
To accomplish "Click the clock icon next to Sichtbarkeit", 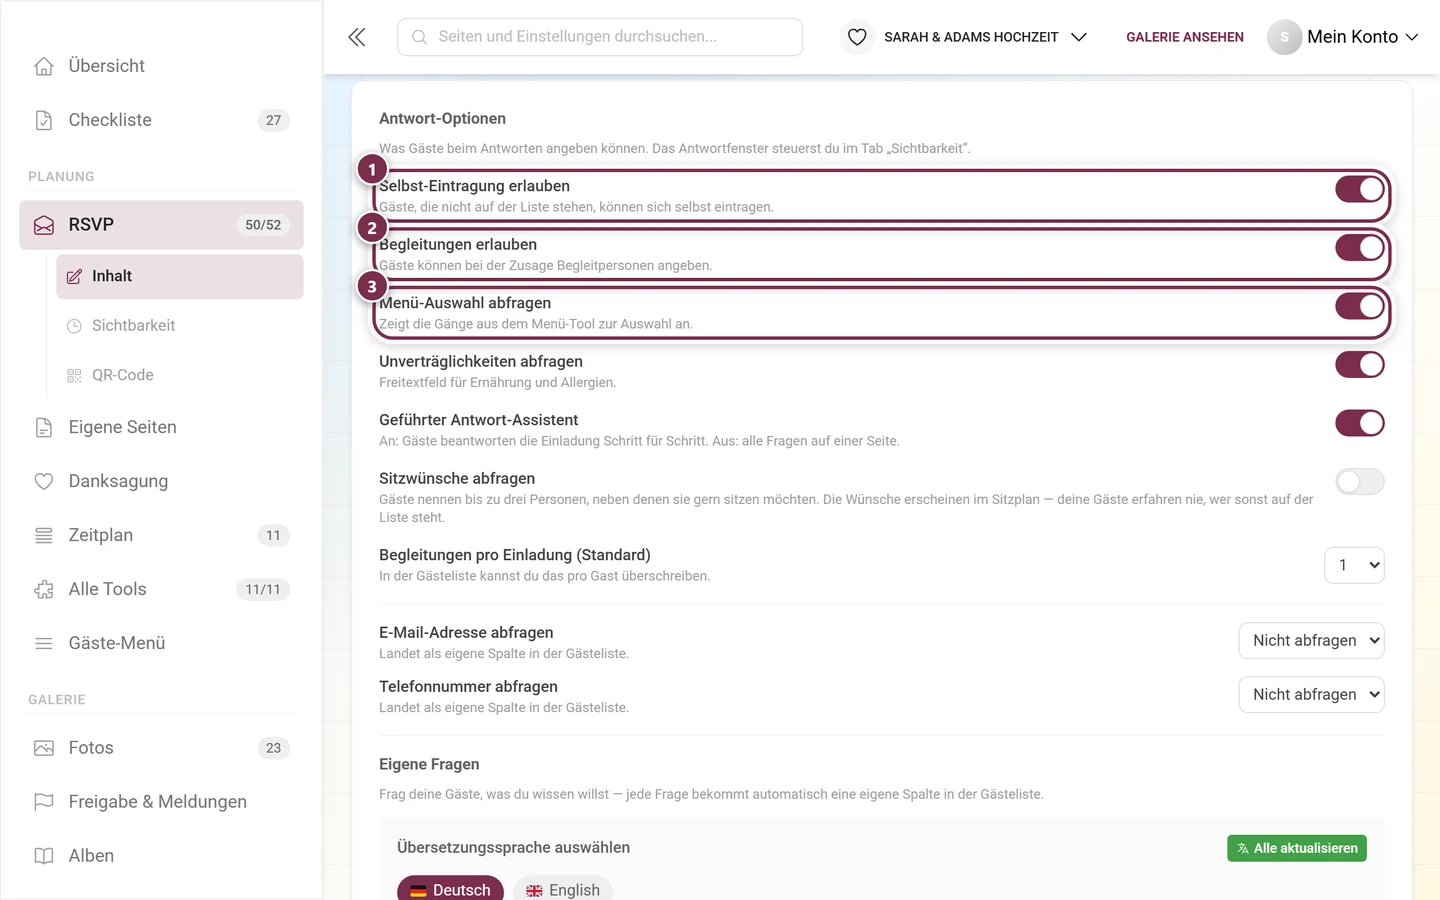I will tap(74, 326).
